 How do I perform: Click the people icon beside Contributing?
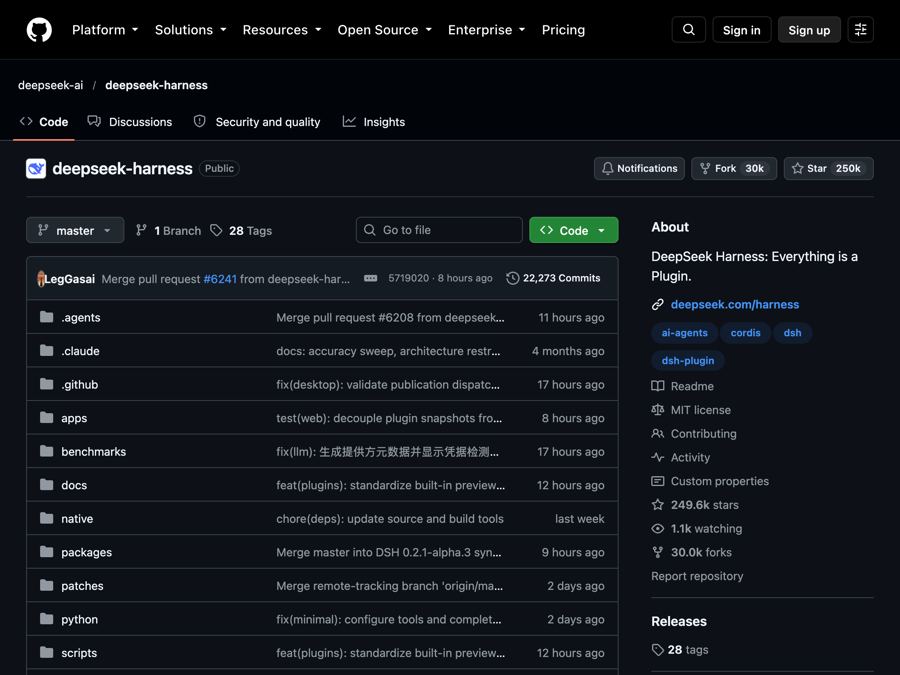[658, 434]
